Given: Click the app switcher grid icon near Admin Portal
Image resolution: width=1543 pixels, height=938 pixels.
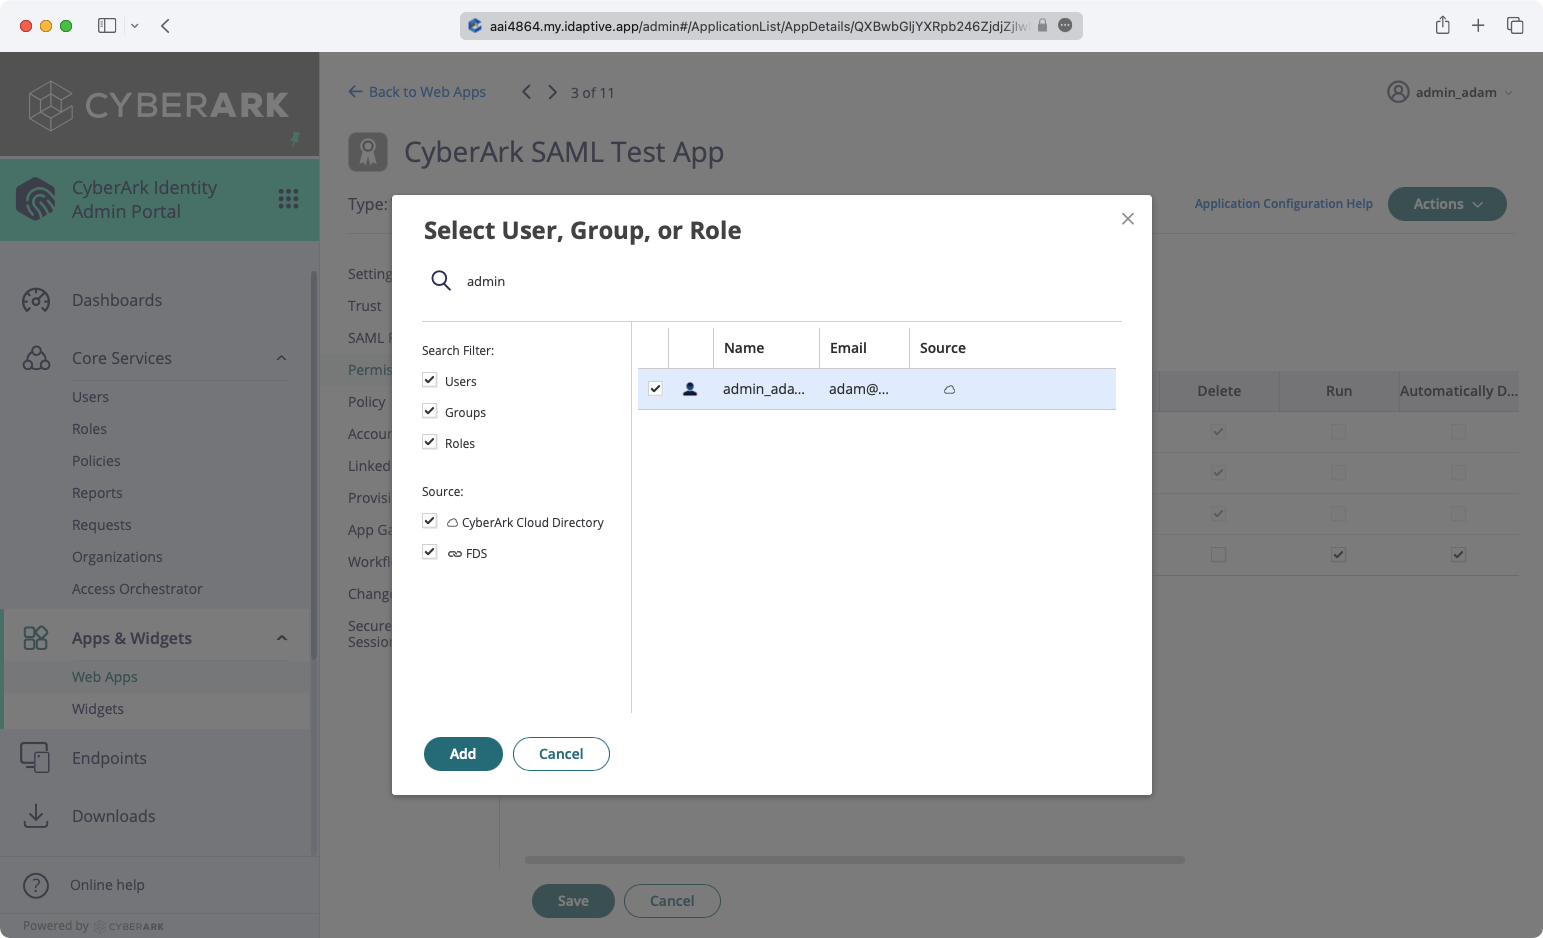Looking at the screenshot, I should click(289, 199).
